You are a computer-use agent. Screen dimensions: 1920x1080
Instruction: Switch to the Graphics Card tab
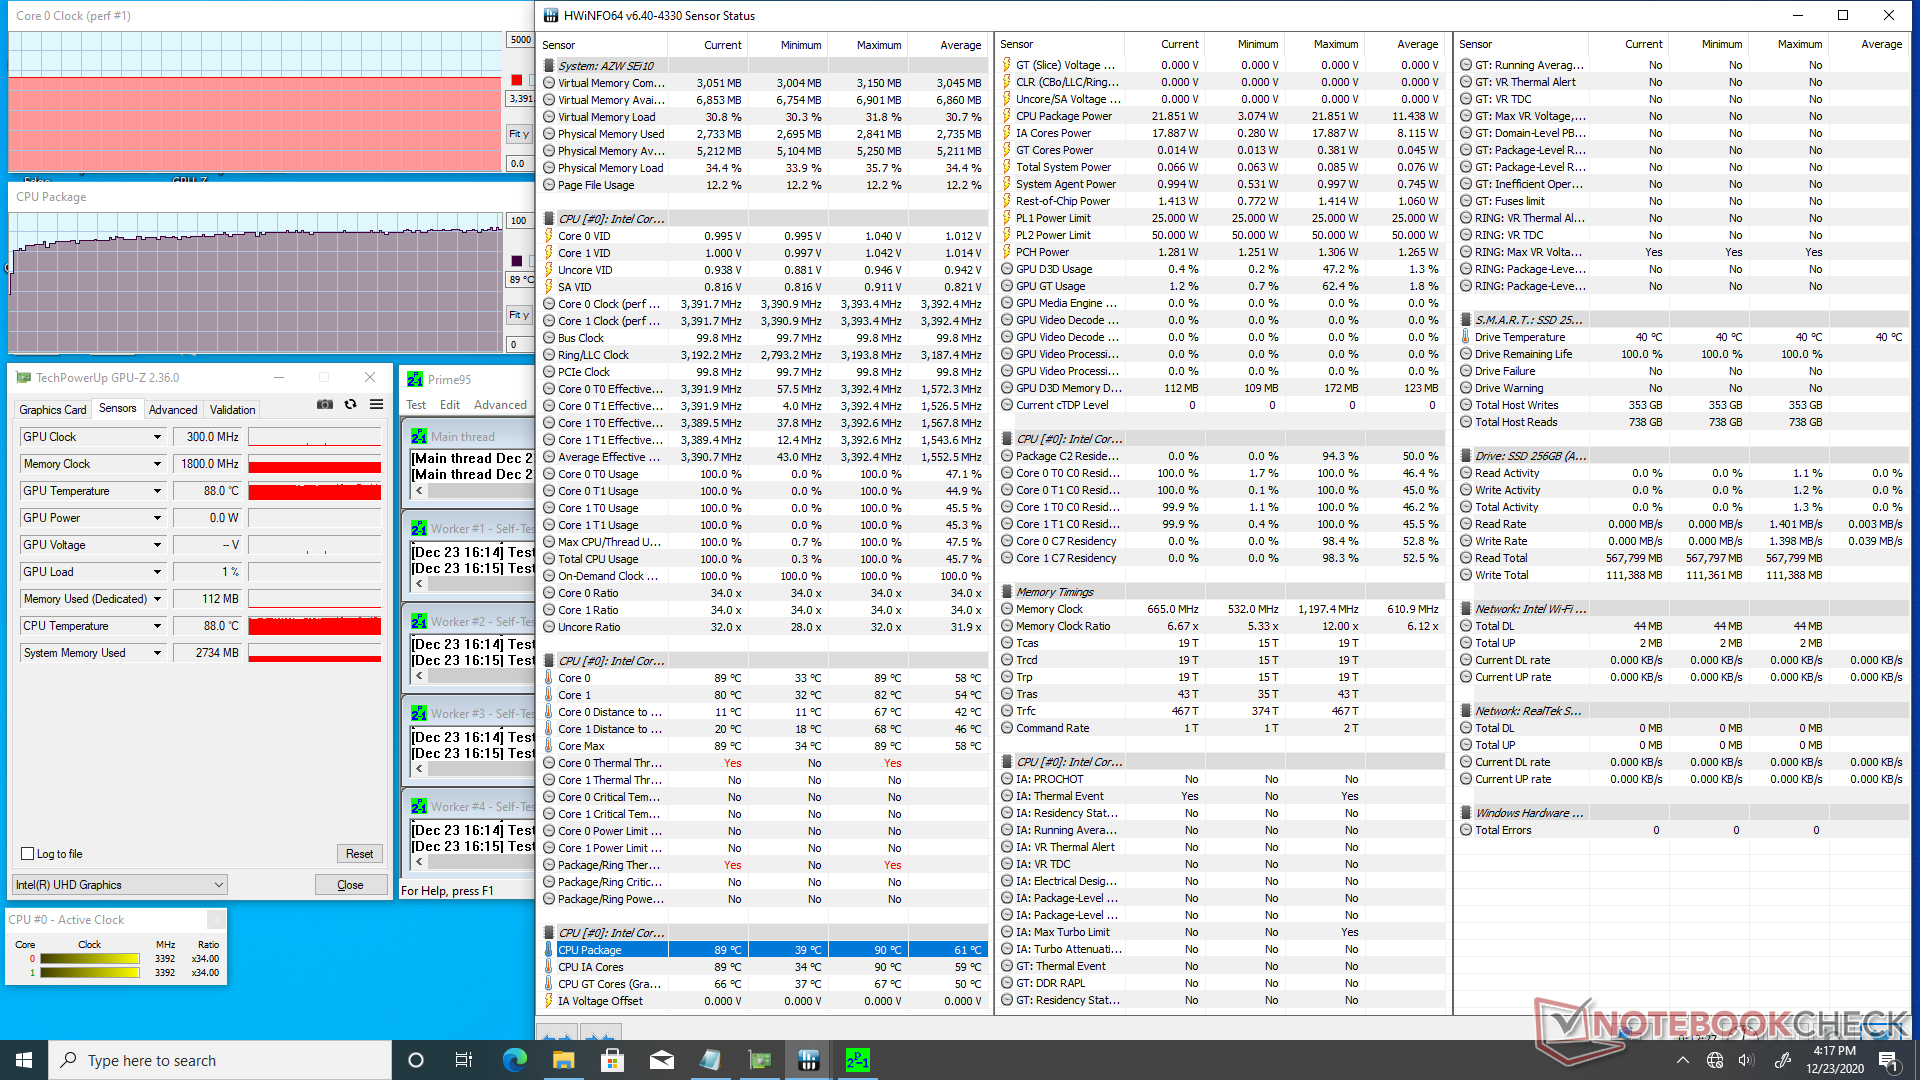[52, 410]
